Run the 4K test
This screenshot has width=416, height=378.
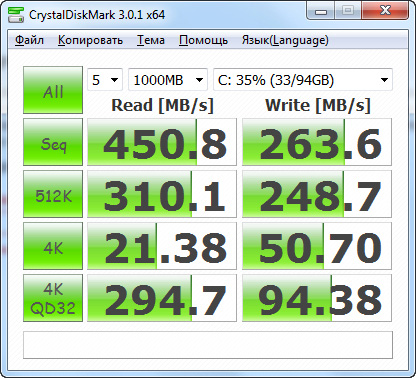pos(53,246)
